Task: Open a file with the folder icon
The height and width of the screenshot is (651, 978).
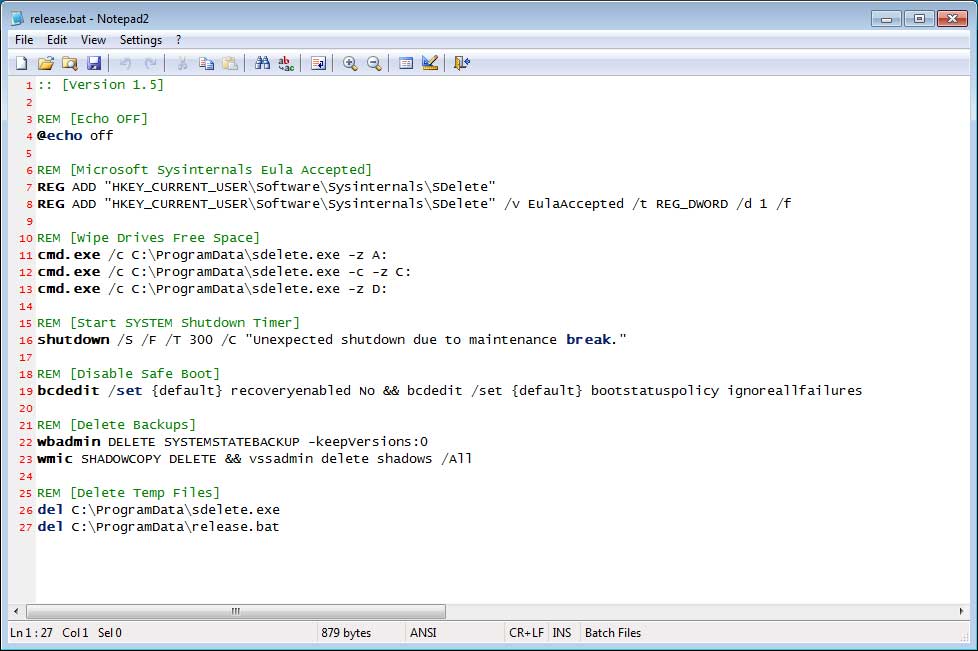Action: 46,63
